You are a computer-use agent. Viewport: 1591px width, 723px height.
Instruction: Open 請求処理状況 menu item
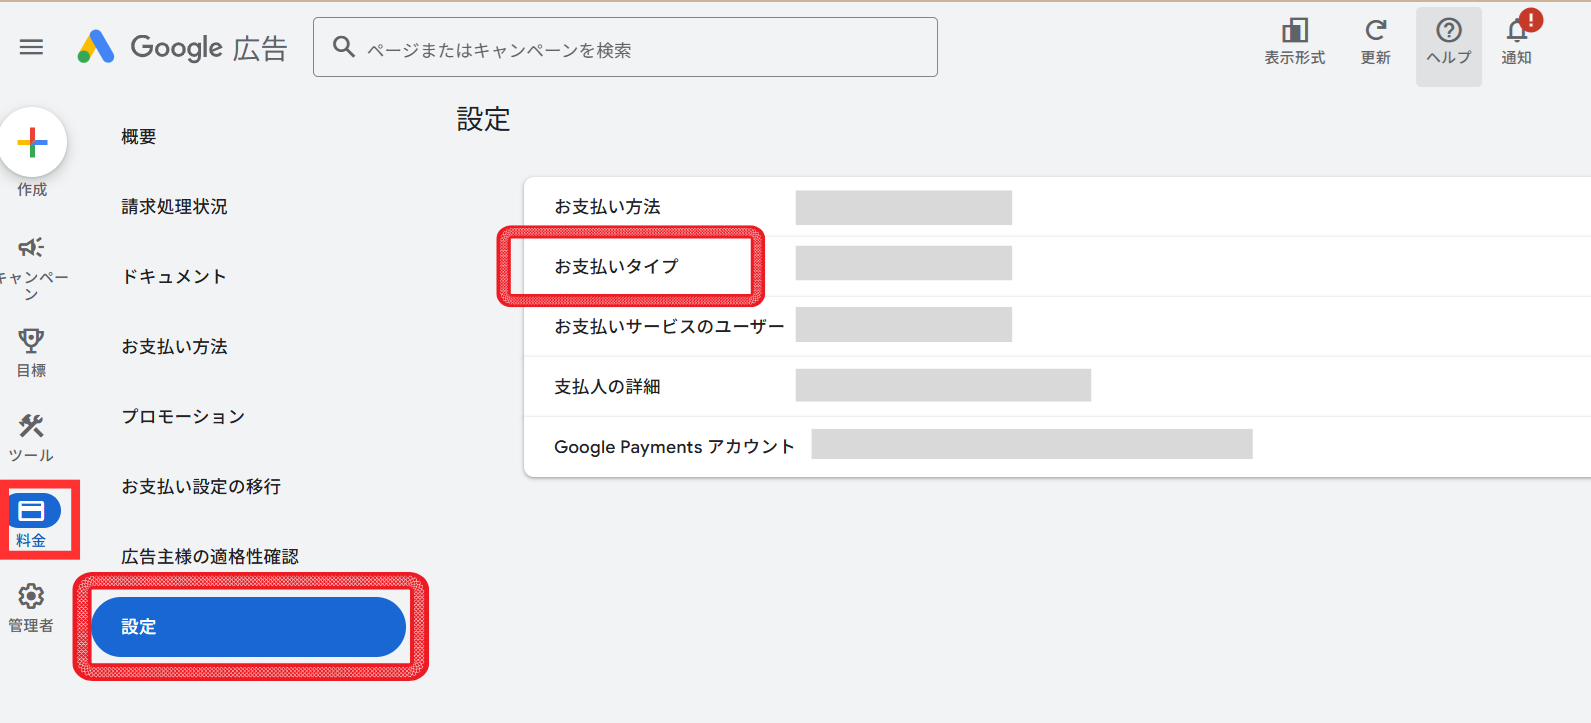click(x=174, y=207)
